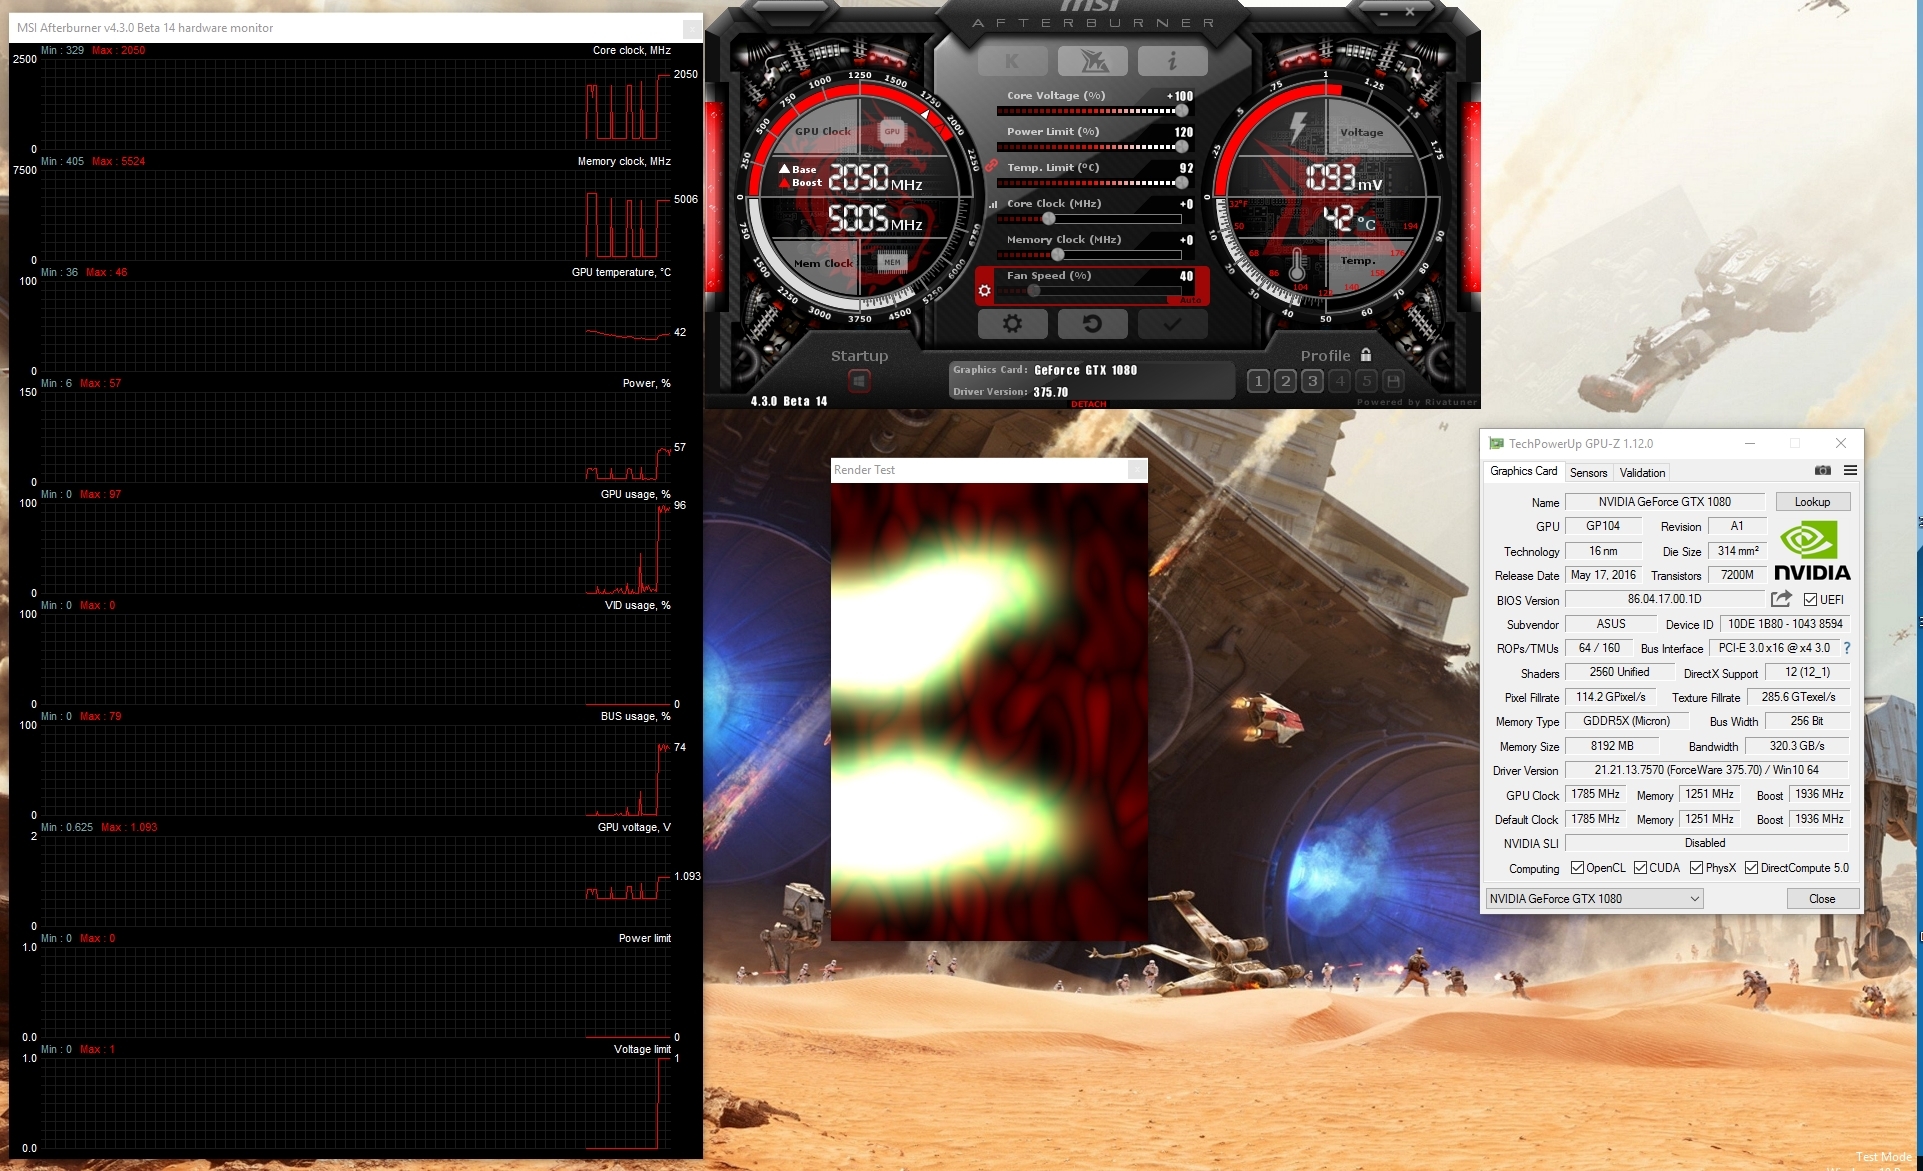Load profile slot 5
This screenshot has width=1923, height=1171.
[1367, 381]
